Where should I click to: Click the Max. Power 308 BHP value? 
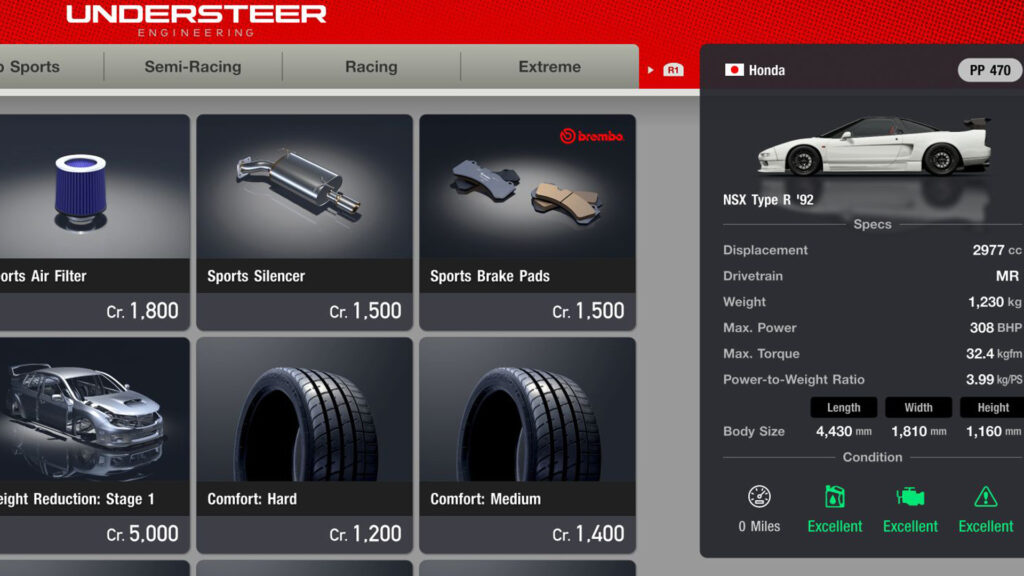pos(995,328)
